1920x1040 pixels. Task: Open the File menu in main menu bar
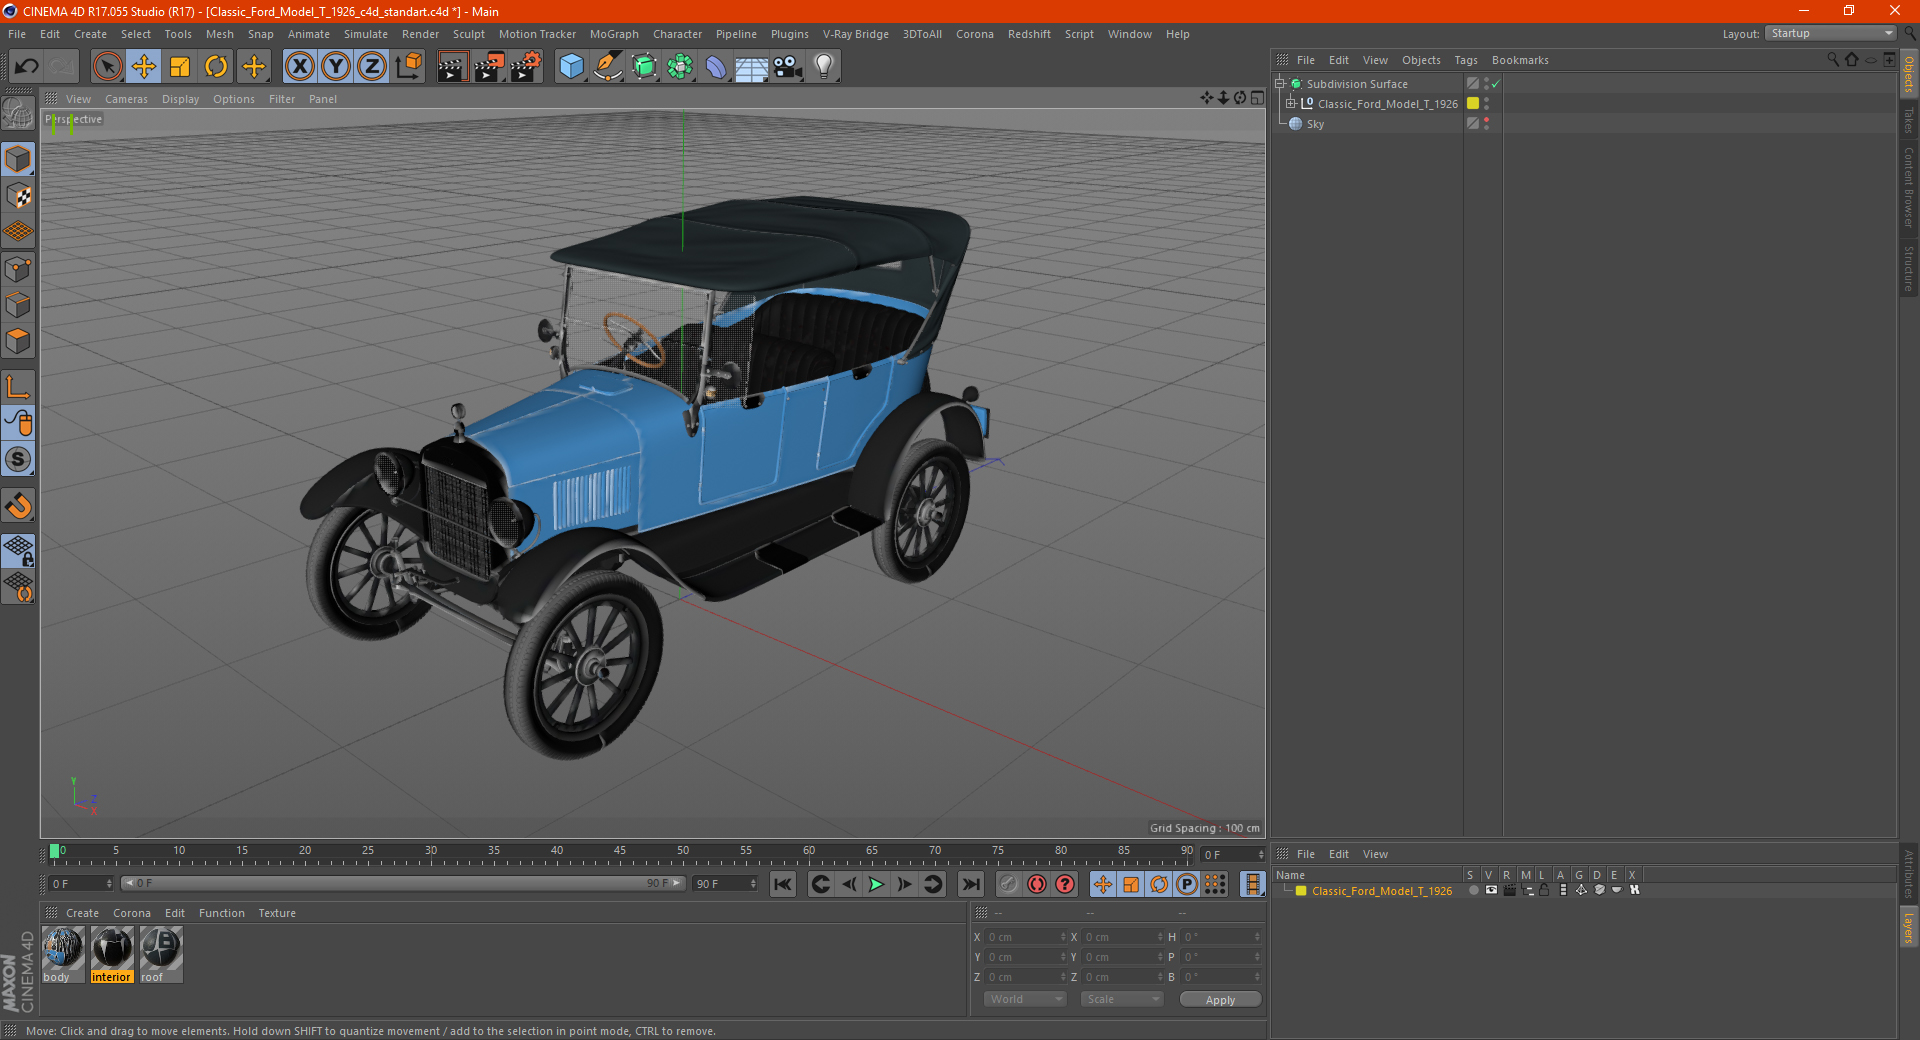pyautogui.click(x=17, y=34)
